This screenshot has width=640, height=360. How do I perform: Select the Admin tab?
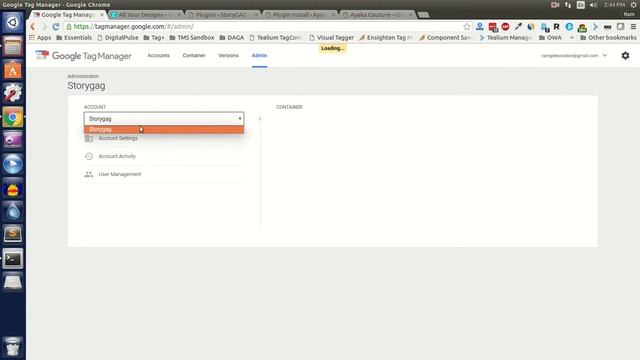tap(259, 56)
